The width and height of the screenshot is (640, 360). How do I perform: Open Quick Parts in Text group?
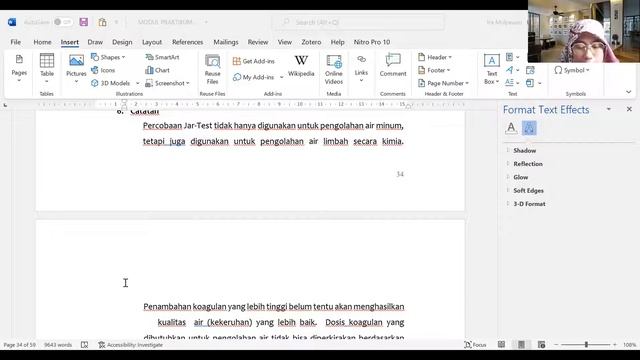513,57
